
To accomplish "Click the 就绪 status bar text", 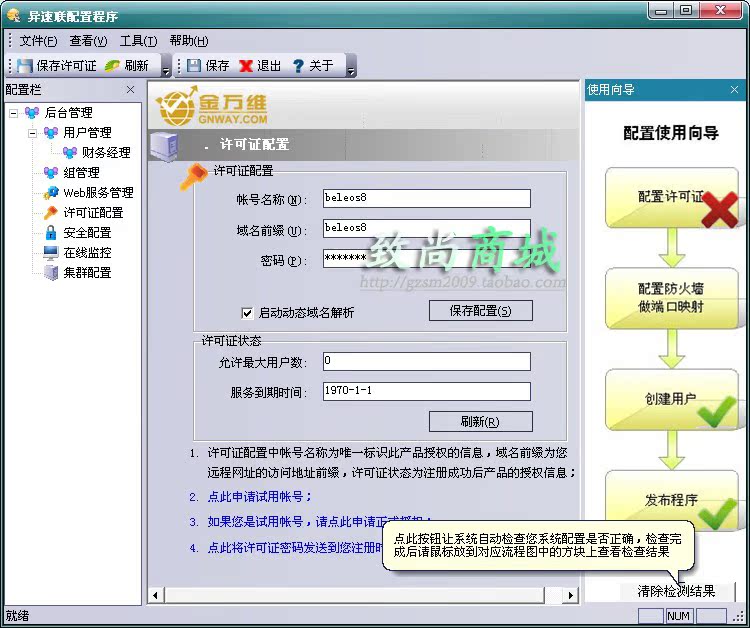I will [17, 616].
